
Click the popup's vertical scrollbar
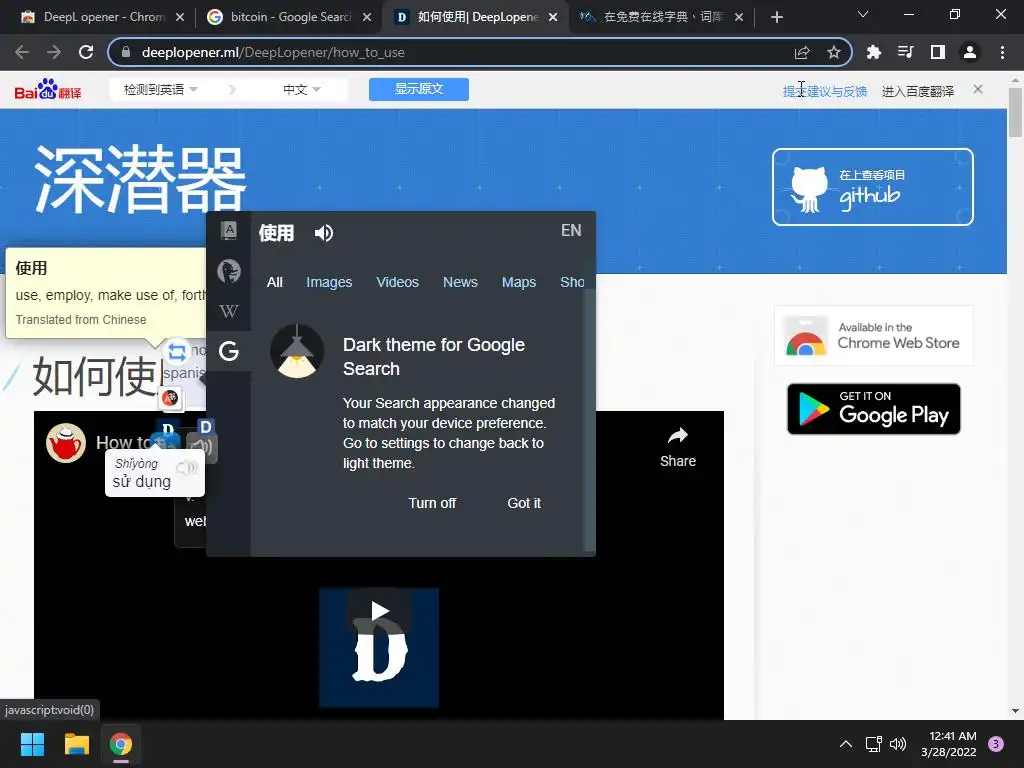pos(590,421)
